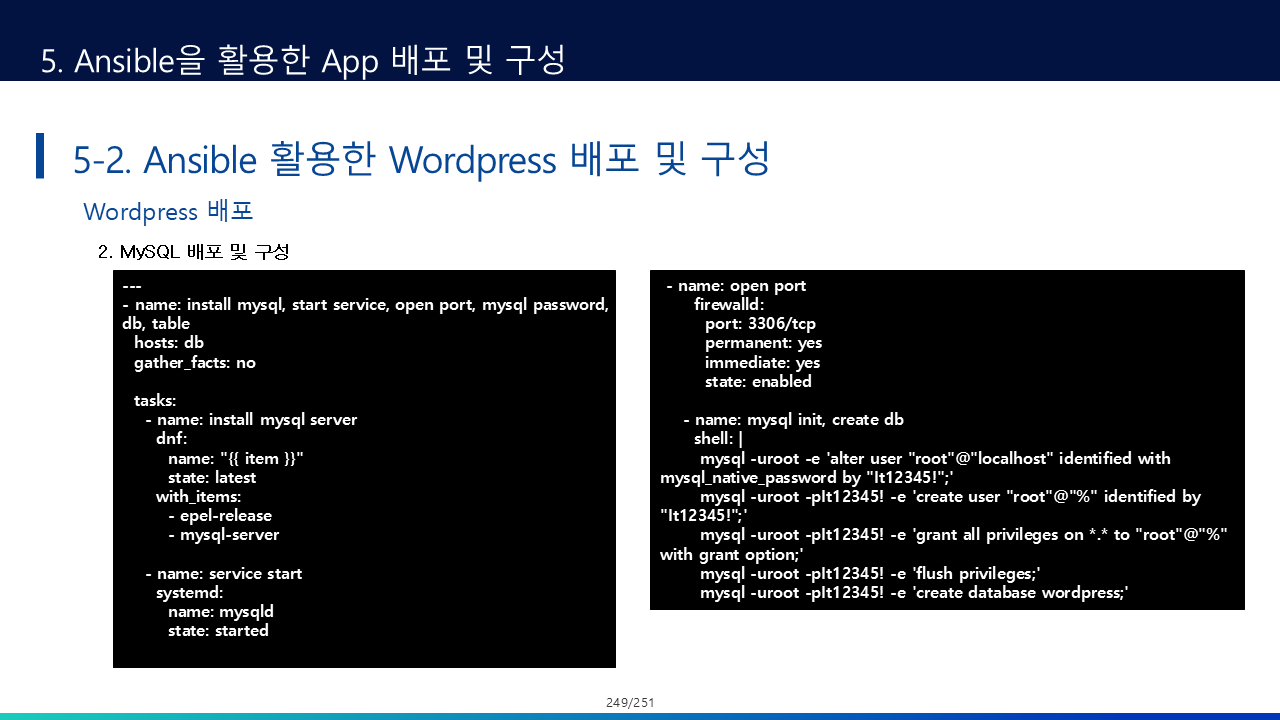The image size is (1280, 720).
Task: Select '- name: service start' line
Action: (x=223, y=573)
